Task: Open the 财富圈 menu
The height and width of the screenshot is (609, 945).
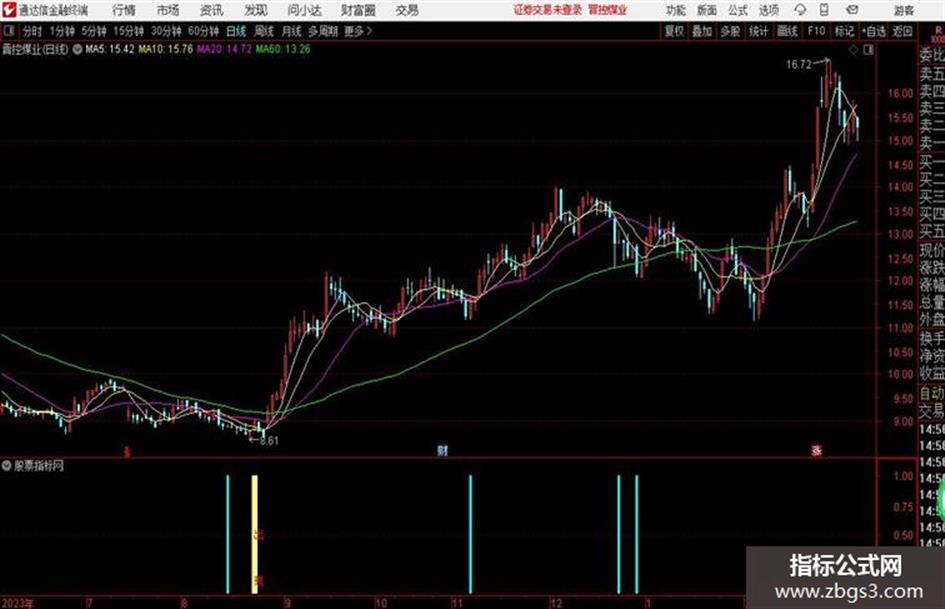Action: (358, 10)
